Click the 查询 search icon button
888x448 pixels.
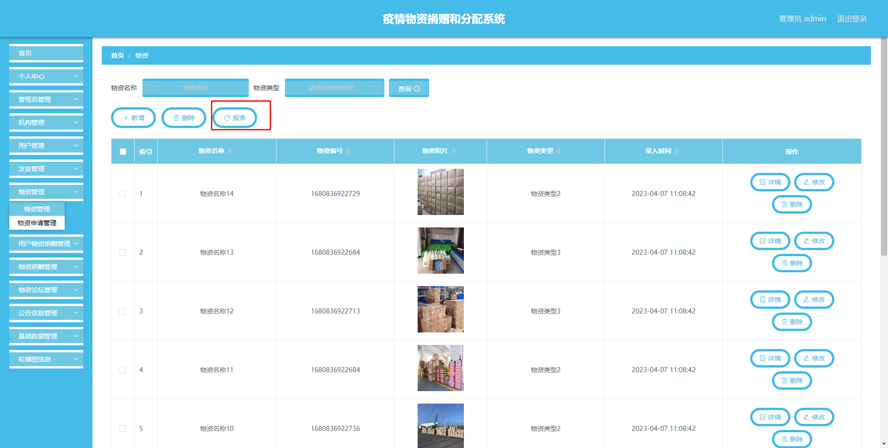coord(409,88)
